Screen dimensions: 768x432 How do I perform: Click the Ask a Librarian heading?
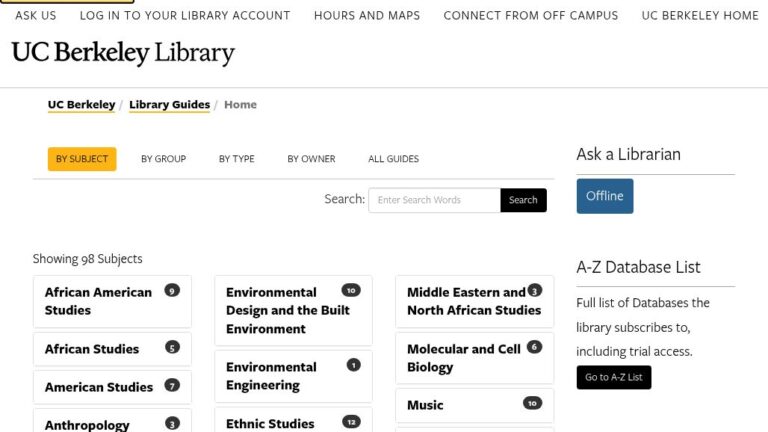(628, 154)
